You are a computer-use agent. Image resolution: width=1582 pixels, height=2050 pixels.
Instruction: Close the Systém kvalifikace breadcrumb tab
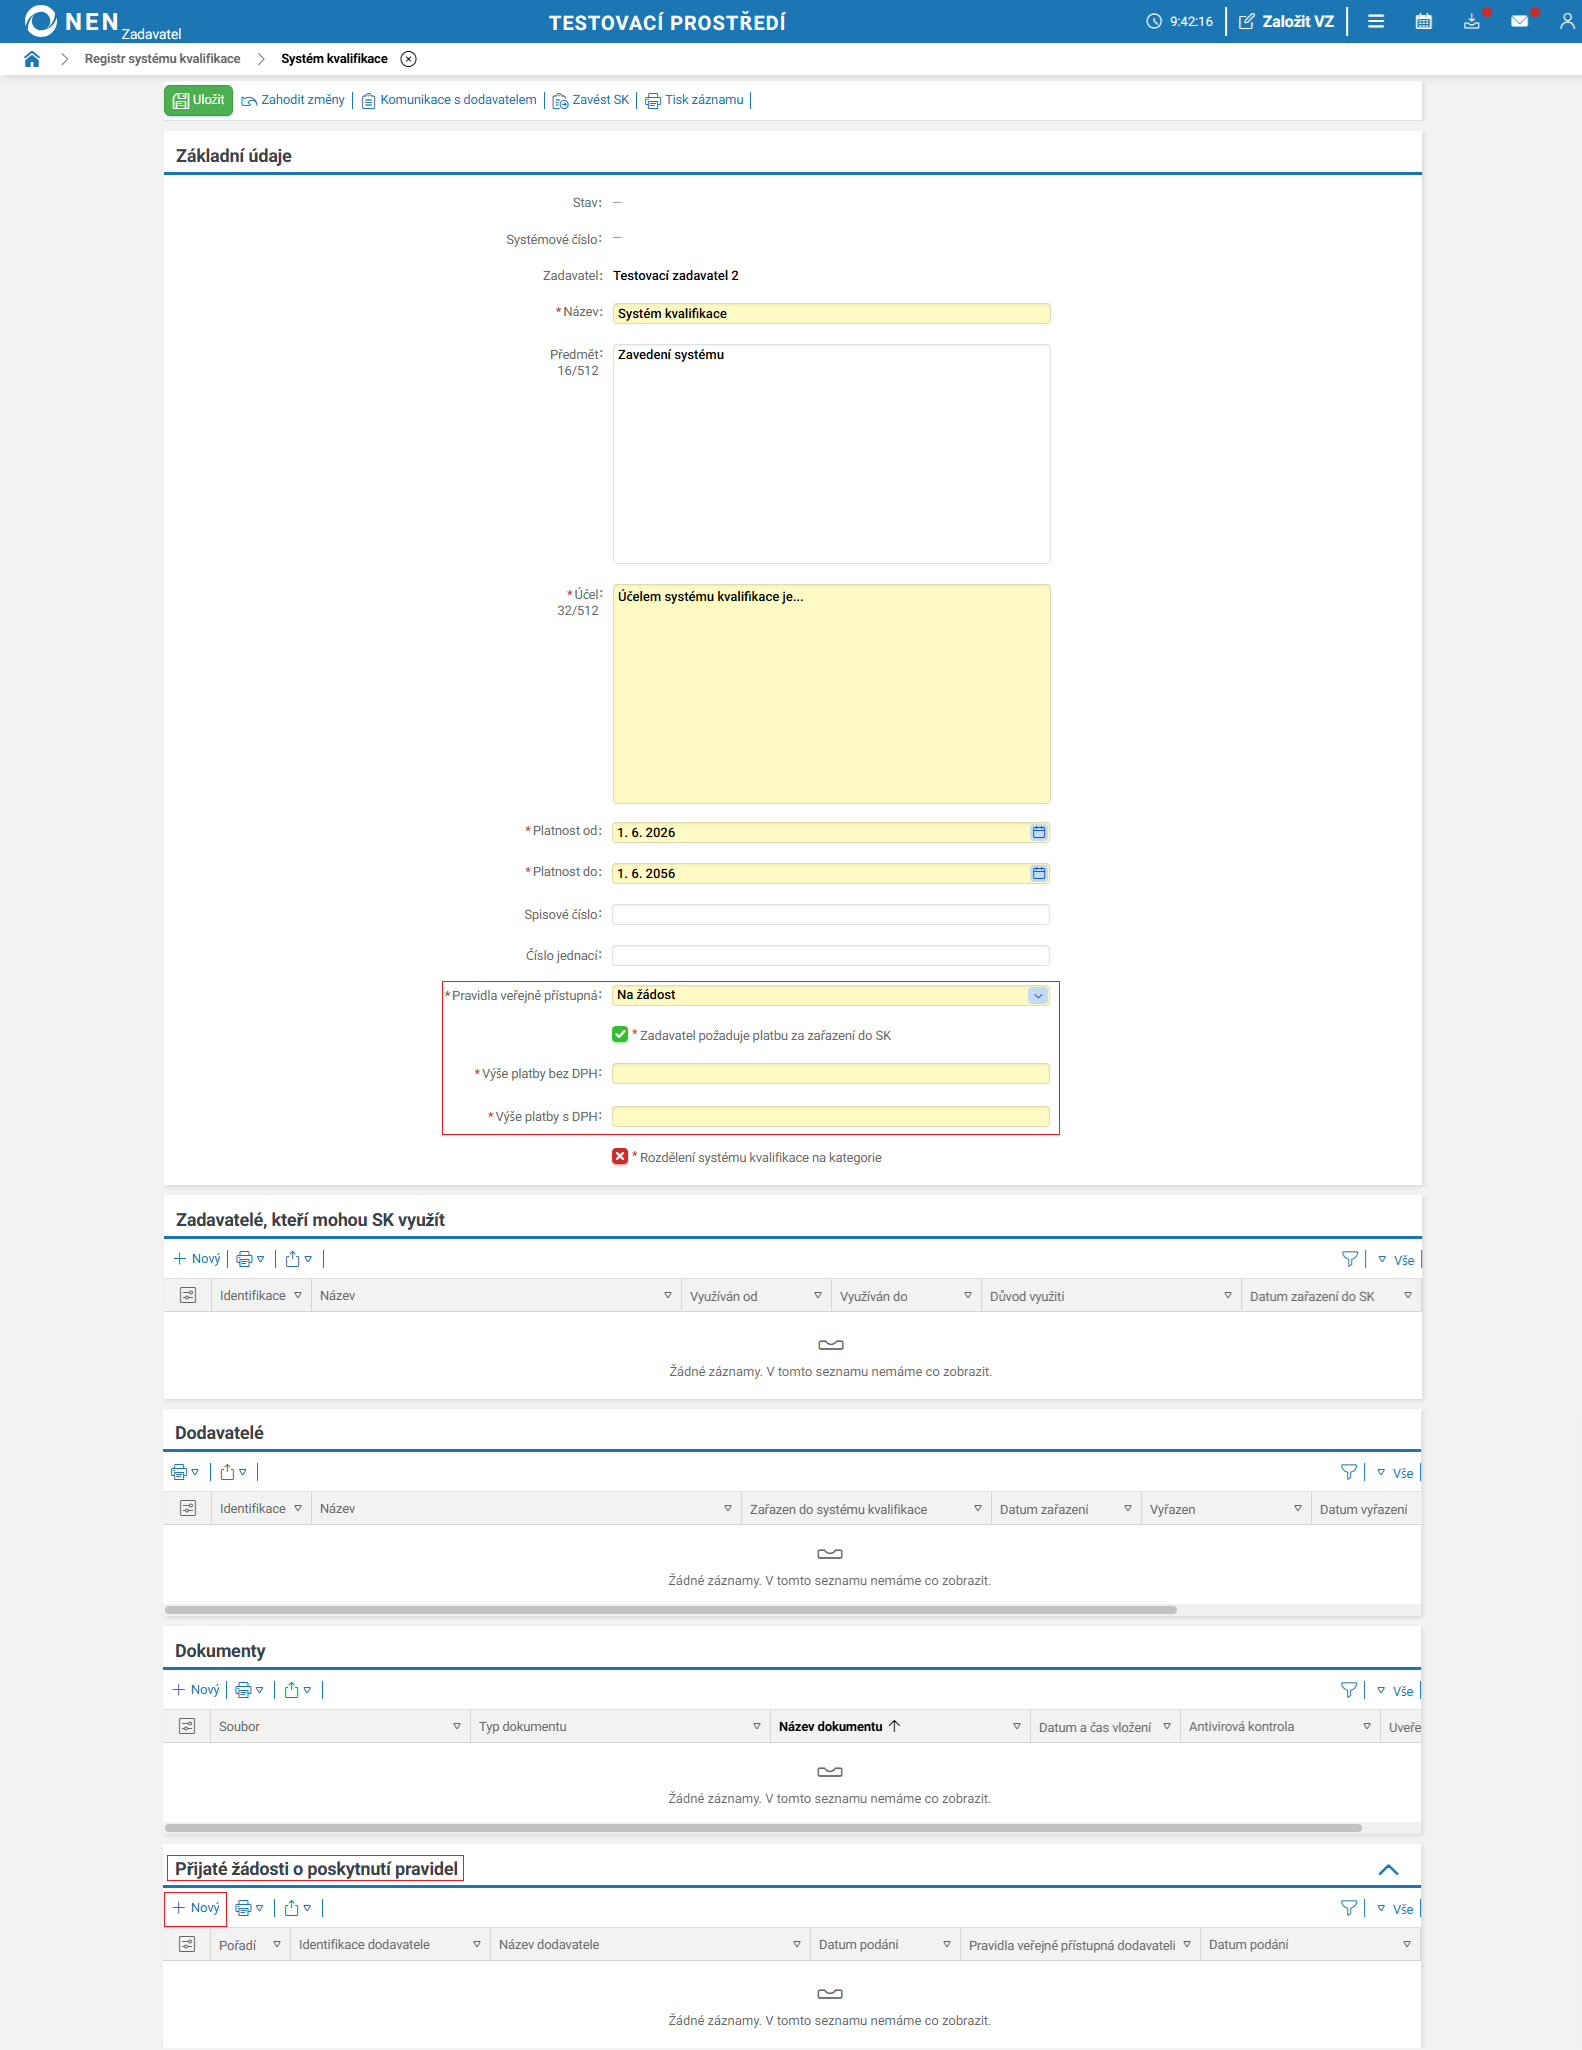pos(408,59)
